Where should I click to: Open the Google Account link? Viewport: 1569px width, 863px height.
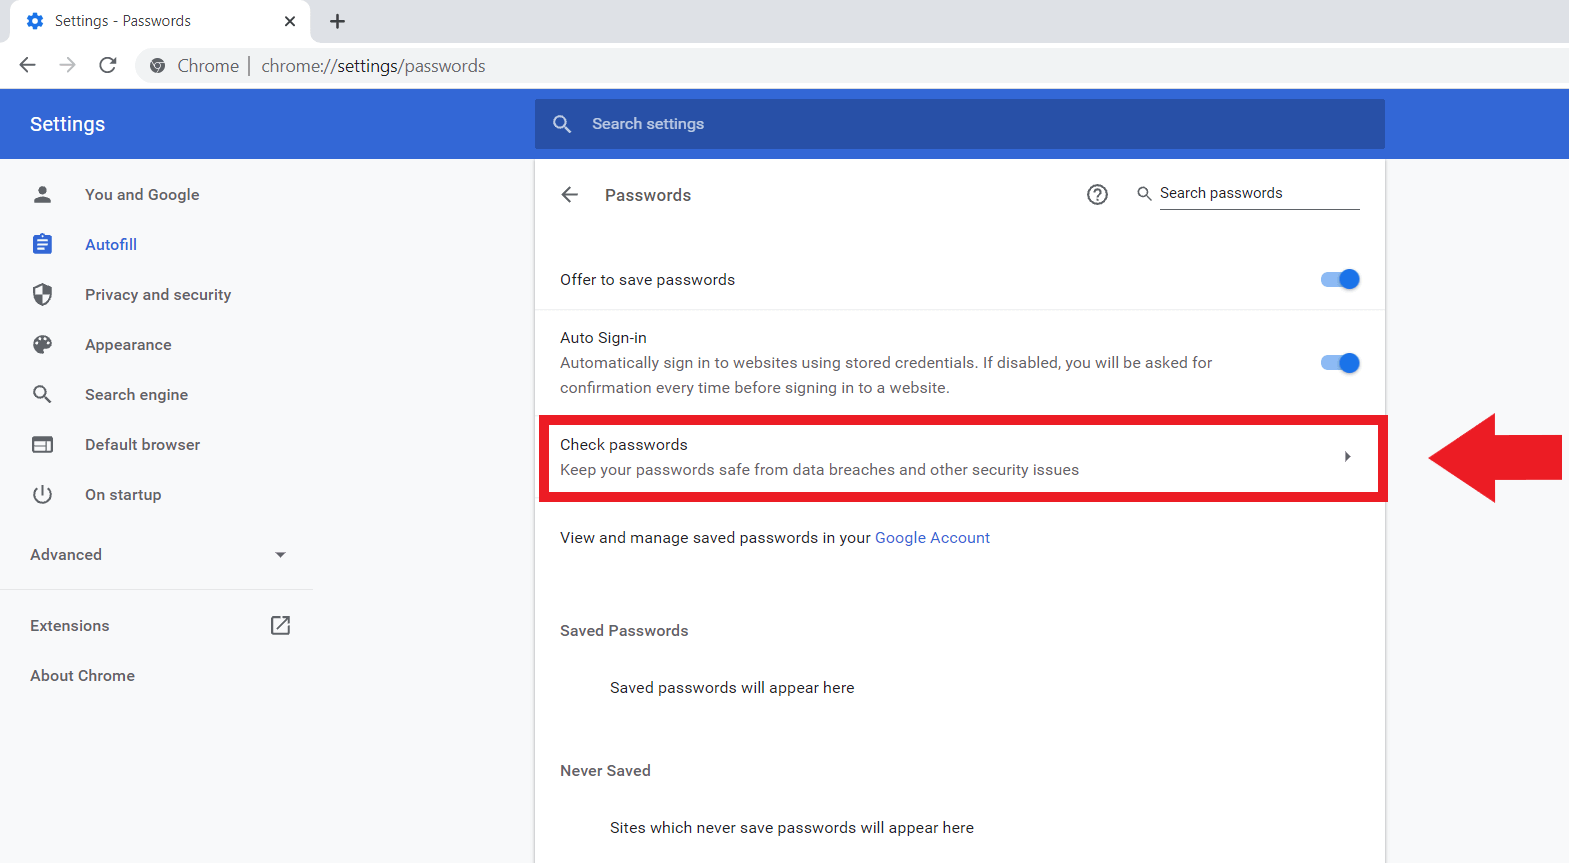[x=932, y=537]
